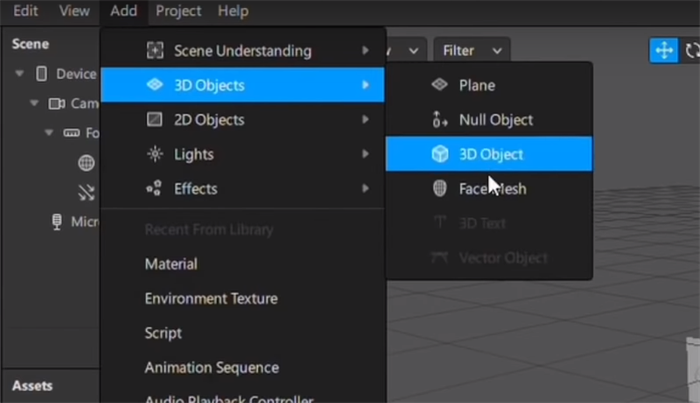Screen dimensions: 700x403
Task: Open the Filter dropdown
Action: [470, 50]
